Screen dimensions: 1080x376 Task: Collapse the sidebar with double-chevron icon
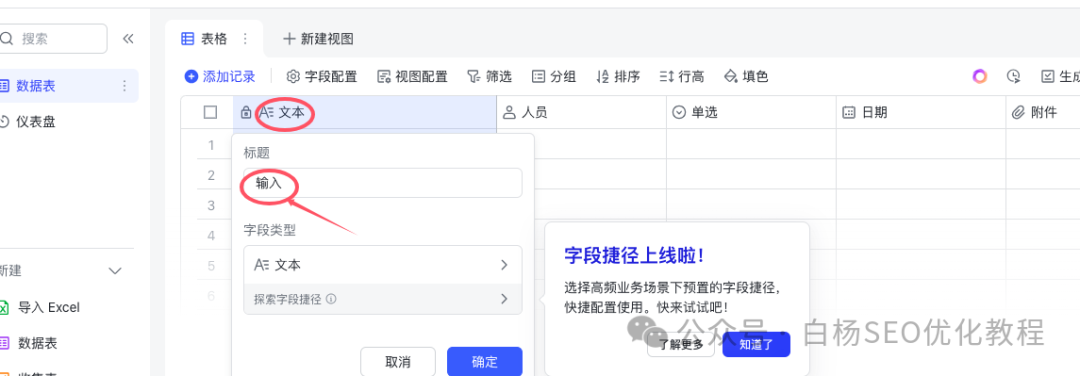click(128, 39)
